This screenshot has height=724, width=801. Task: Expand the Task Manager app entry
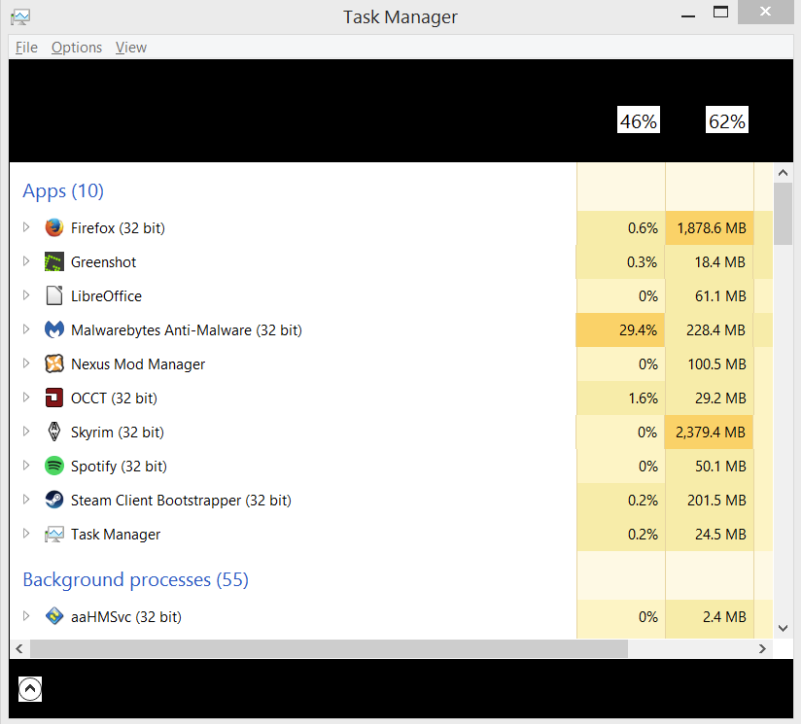coord(26,534)
